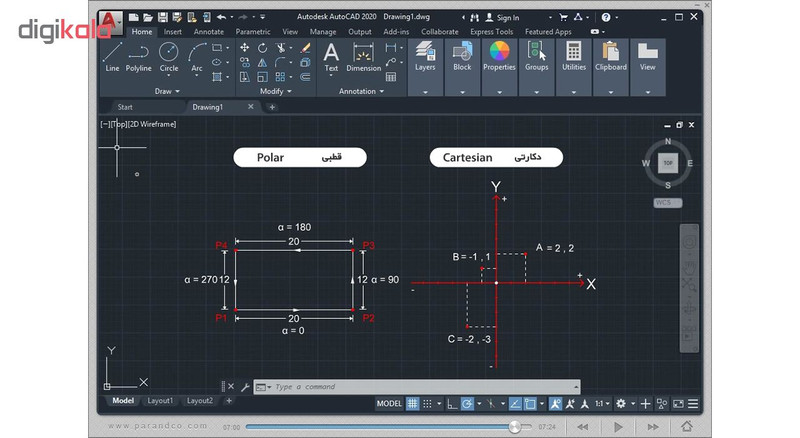
Task: Choose the Arc tool
Action: pos(196,57)
